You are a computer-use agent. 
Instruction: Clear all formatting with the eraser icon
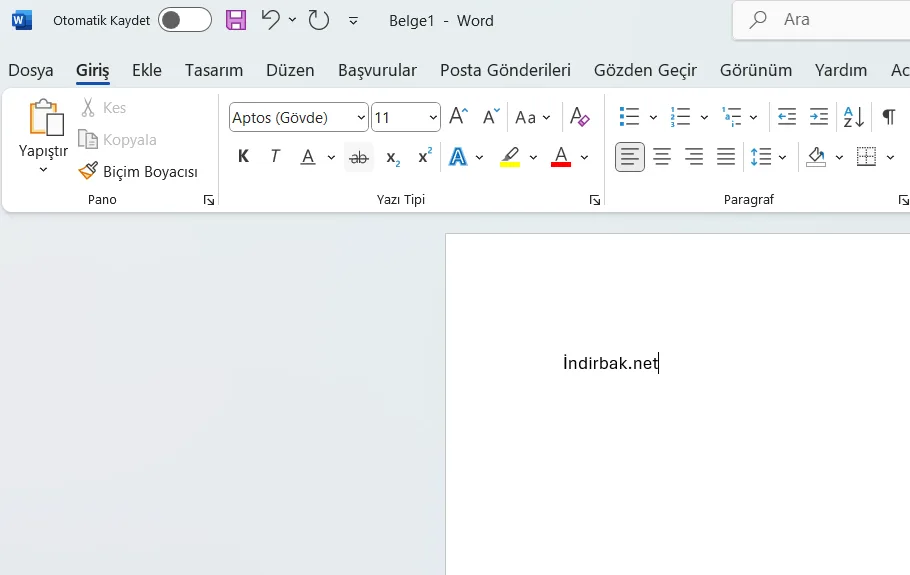(579, 117)
